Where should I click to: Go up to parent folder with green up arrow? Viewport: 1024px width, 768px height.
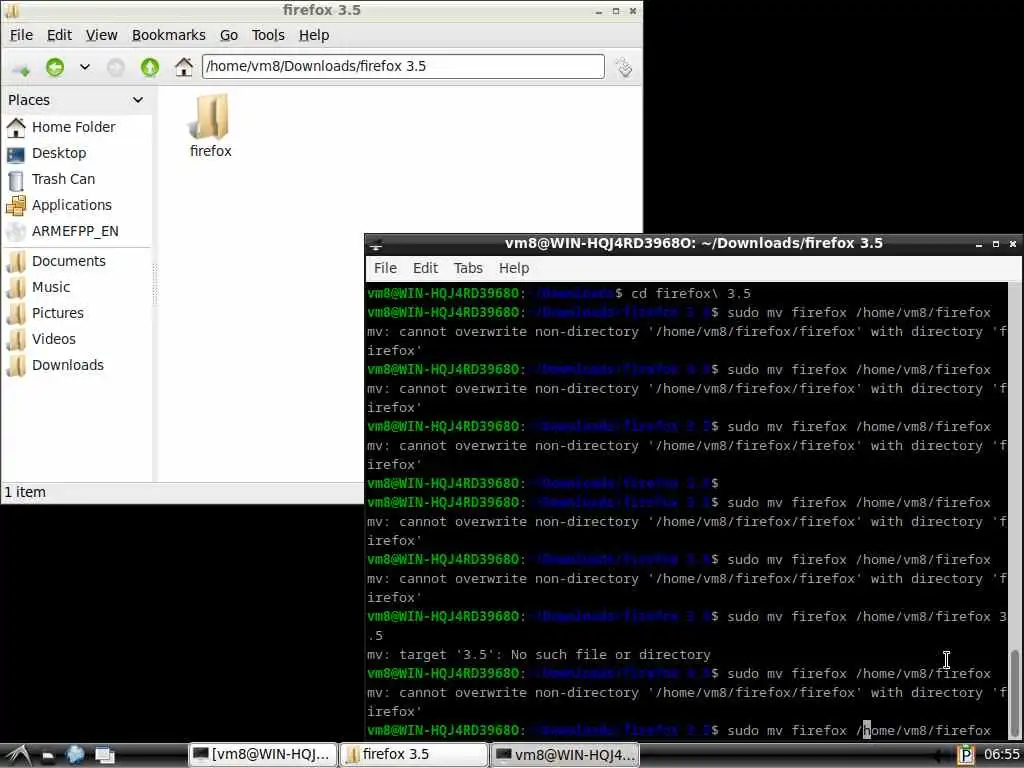click(x=150, y=67)
